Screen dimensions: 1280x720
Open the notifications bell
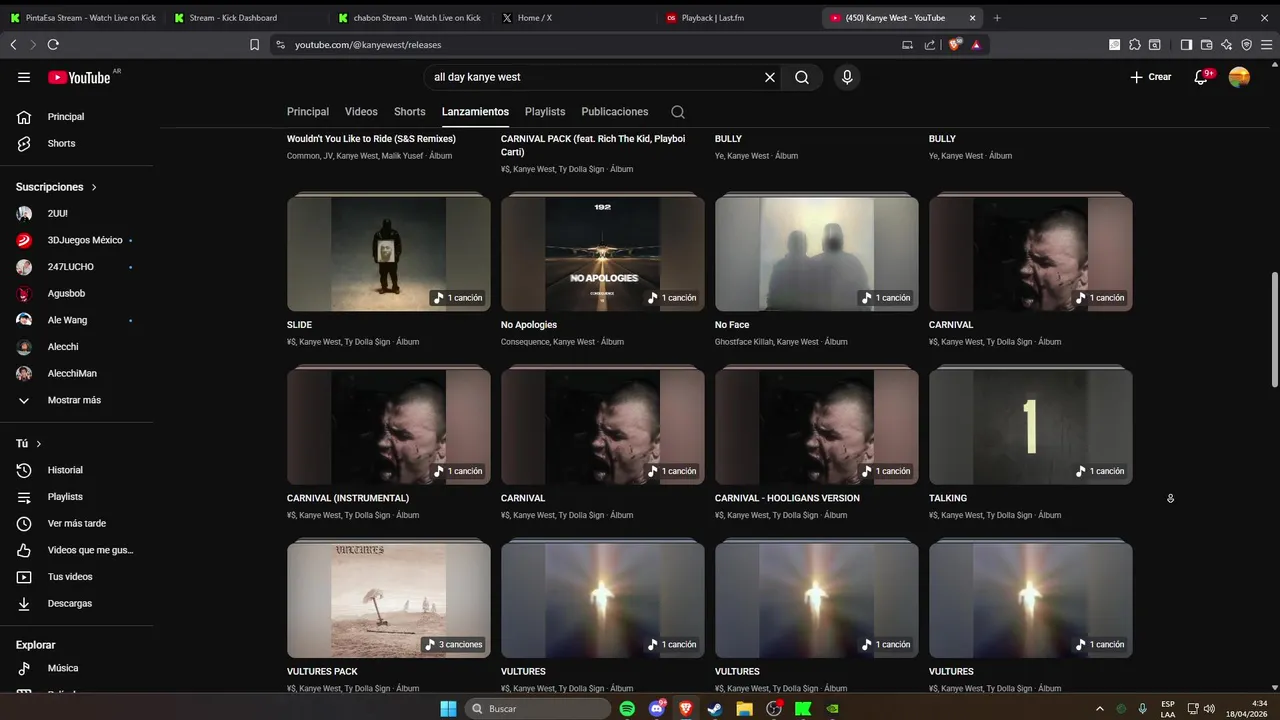[1201, 77]
